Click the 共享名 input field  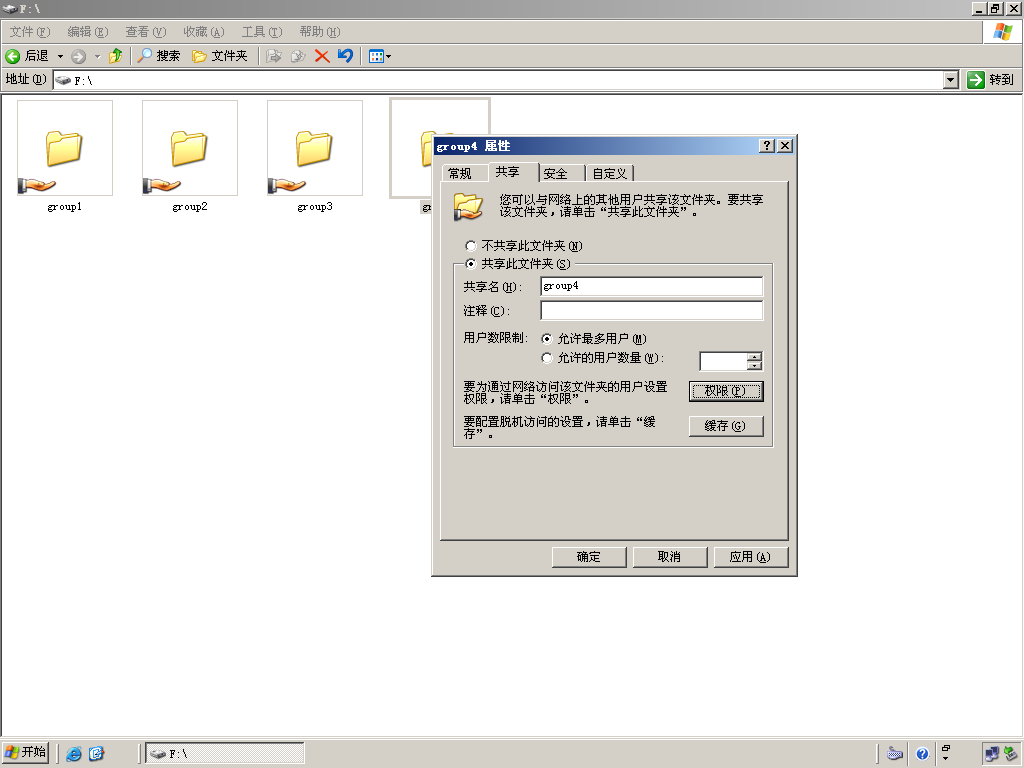coord(651,286)
